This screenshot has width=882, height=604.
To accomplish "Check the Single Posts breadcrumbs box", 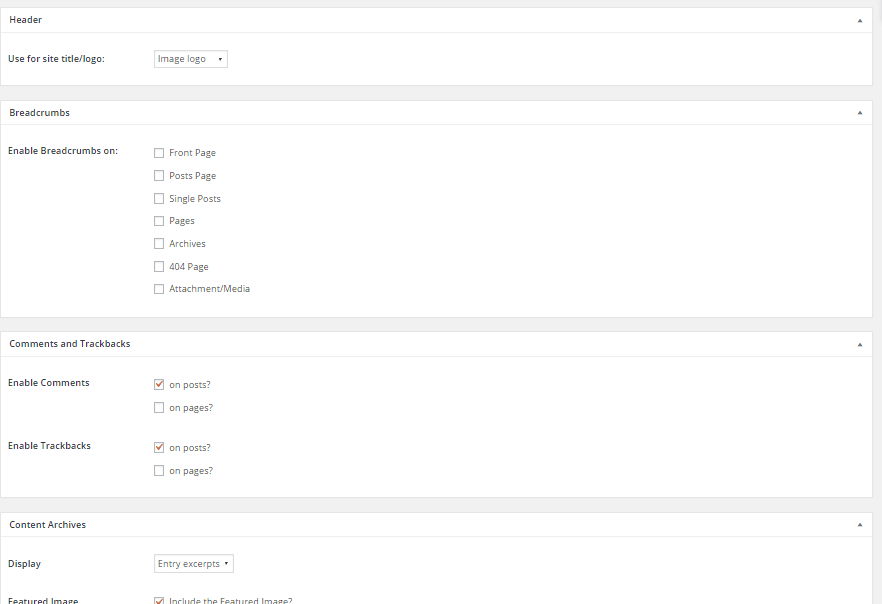I will click(159, 199).
